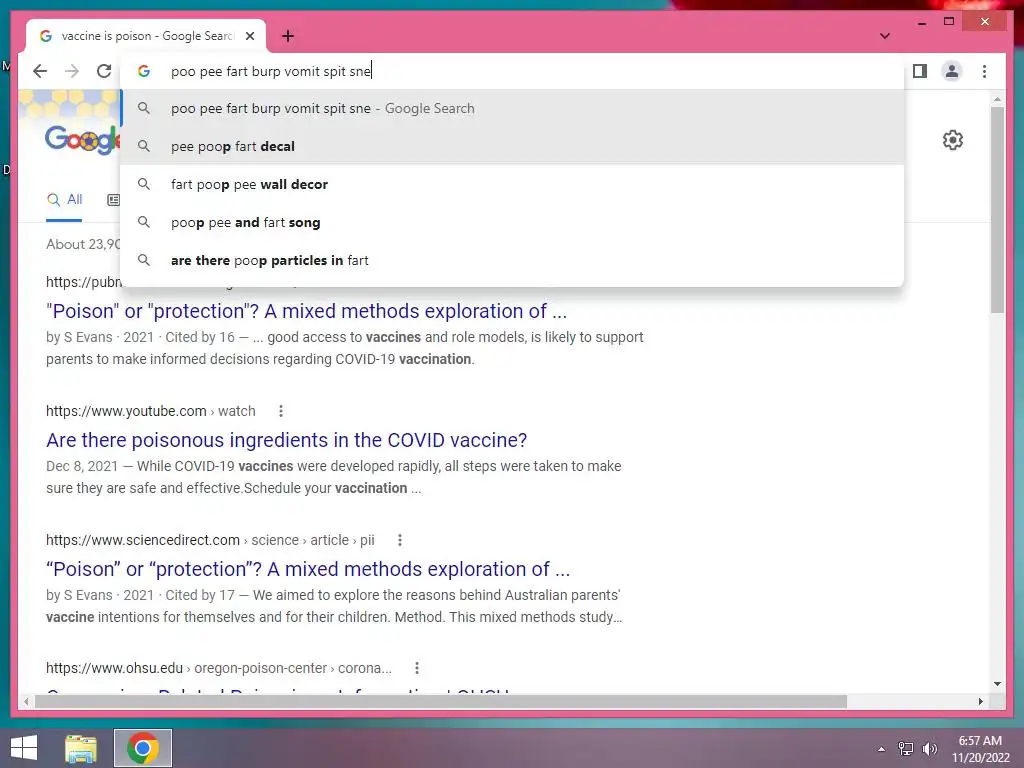
Task: Click the search icon beside 'wall decor' suggestion
Action: 144,184
